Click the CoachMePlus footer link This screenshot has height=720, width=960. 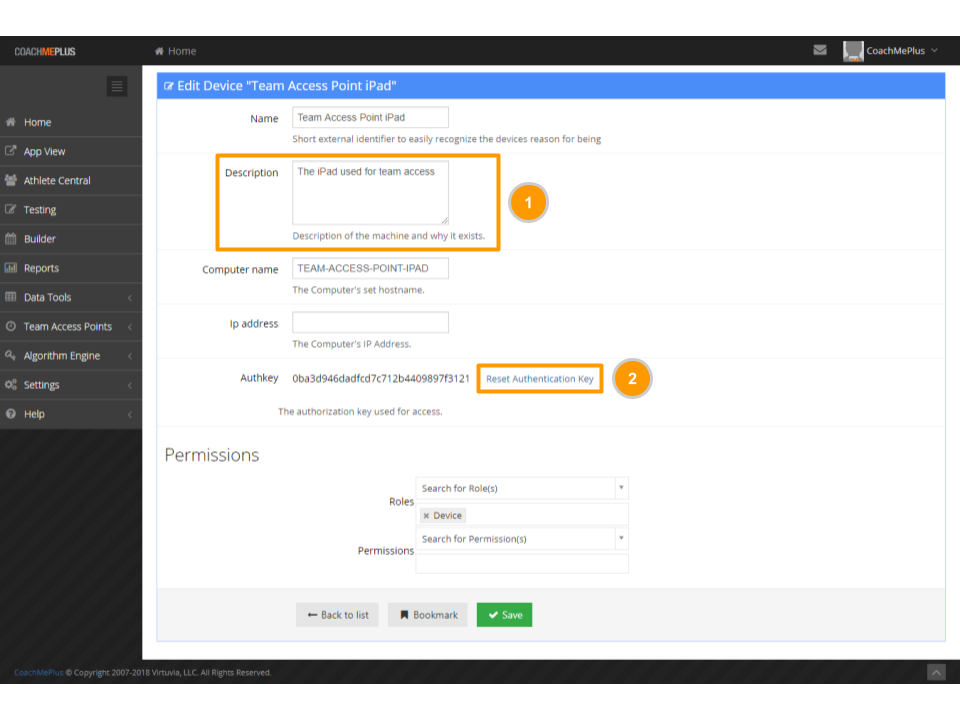click(x=39, y=672)
